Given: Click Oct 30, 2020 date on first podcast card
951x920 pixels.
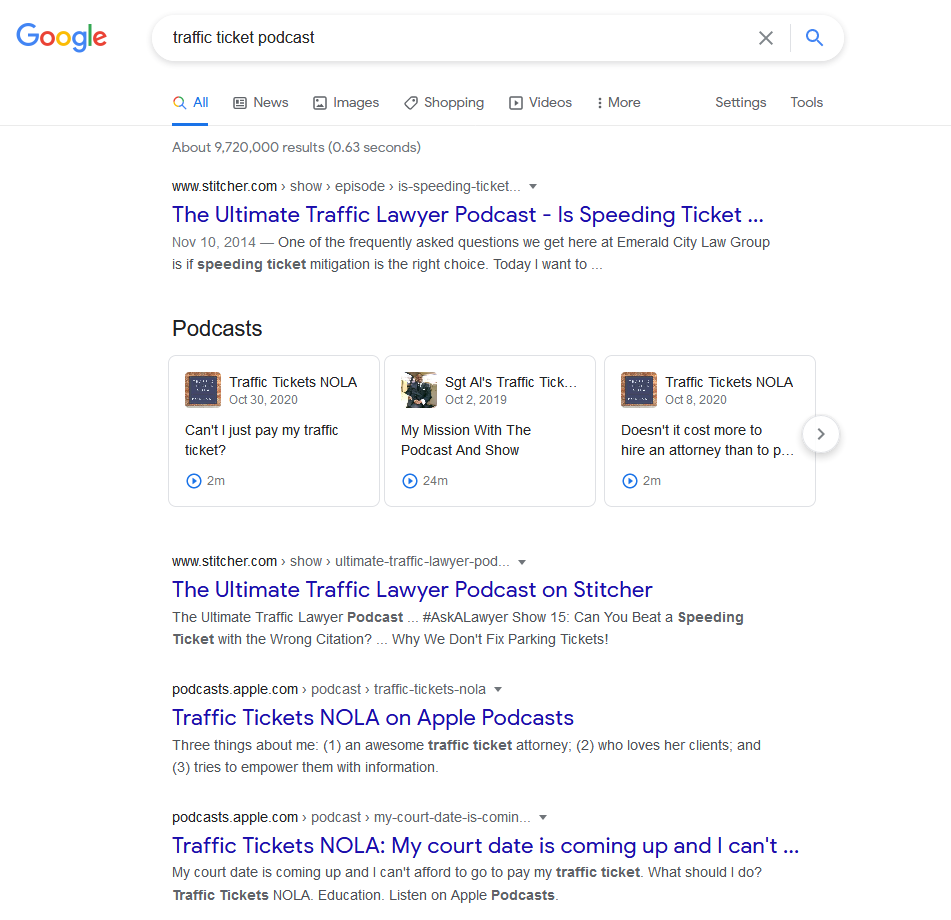Looking at the screenshot, I should point(263,400).
